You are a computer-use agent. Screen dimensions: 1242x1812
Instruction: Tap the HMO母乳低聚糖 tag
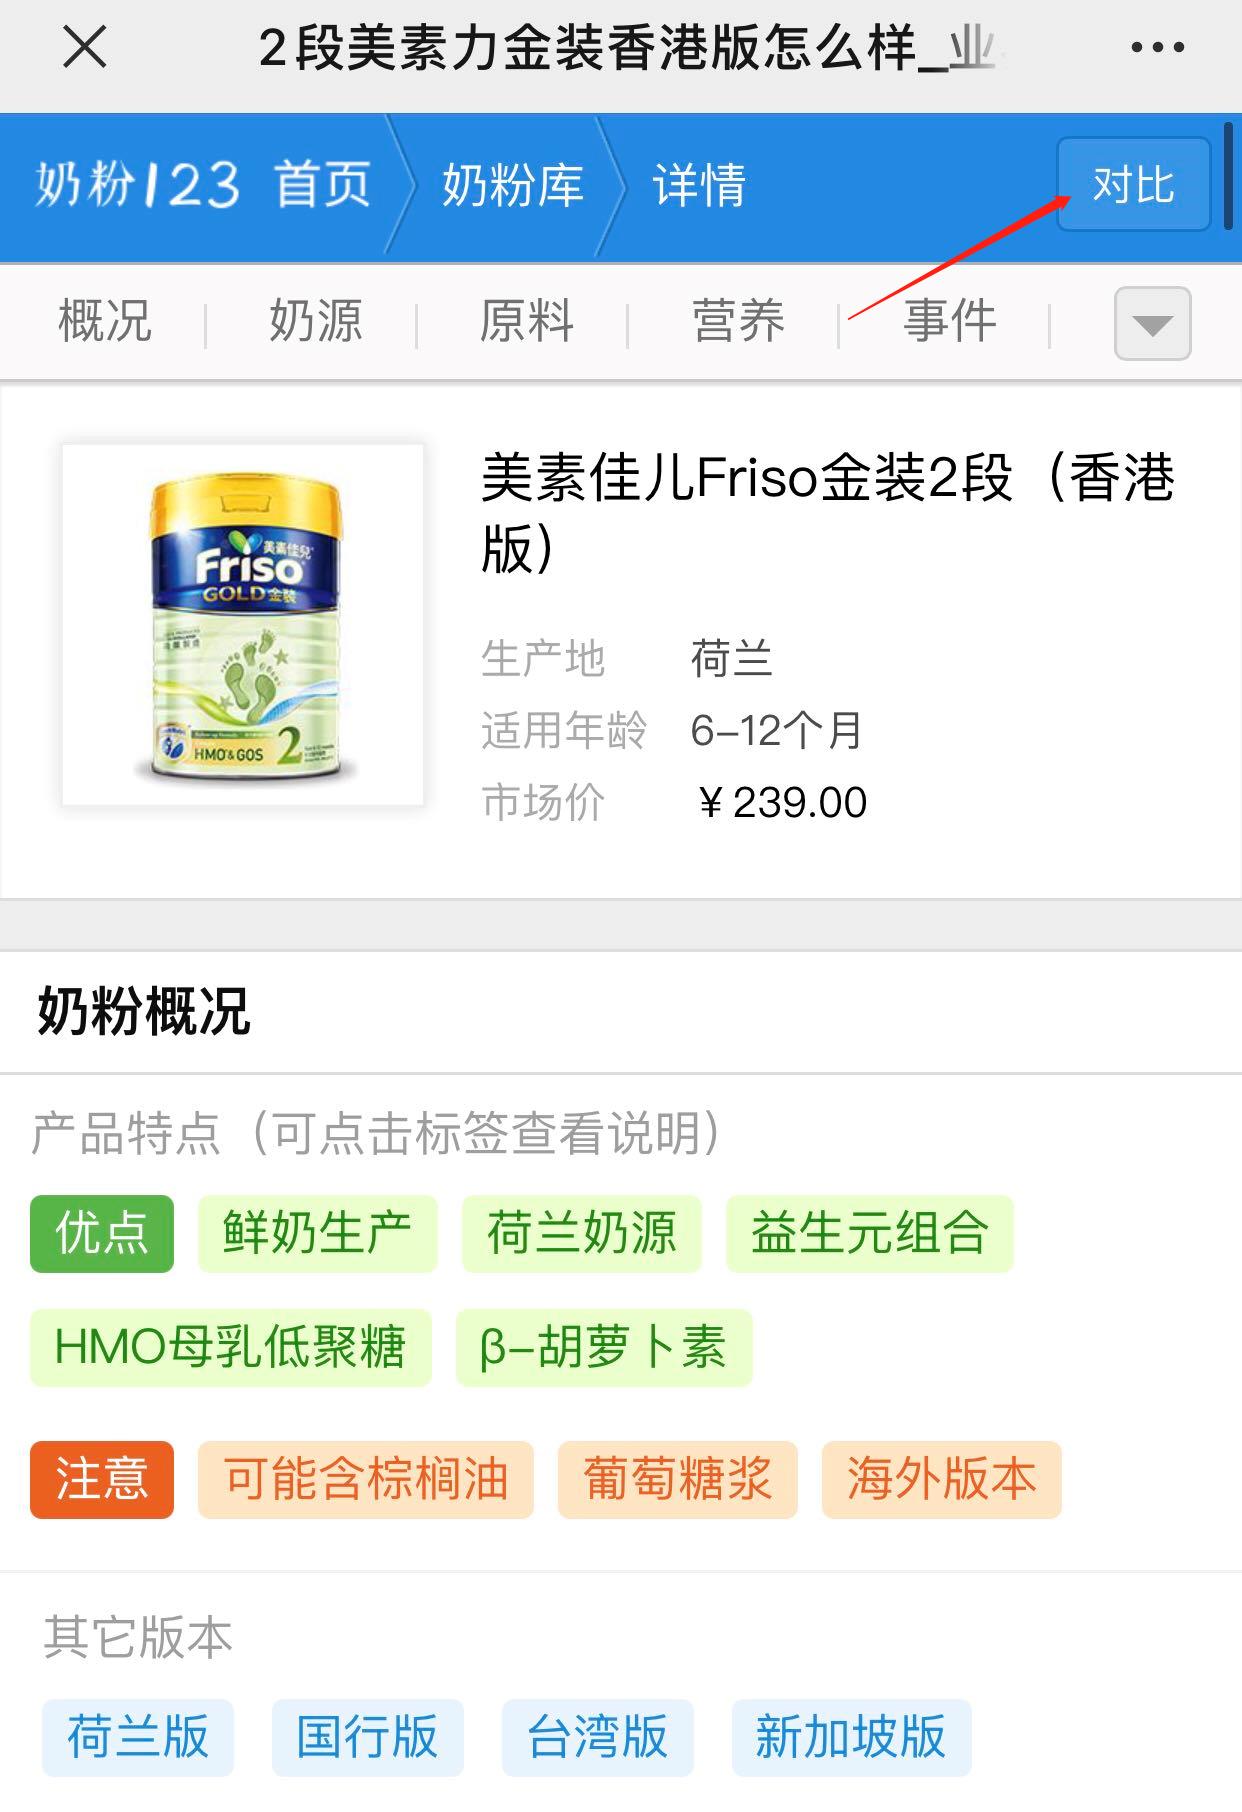click(231, 1347)
